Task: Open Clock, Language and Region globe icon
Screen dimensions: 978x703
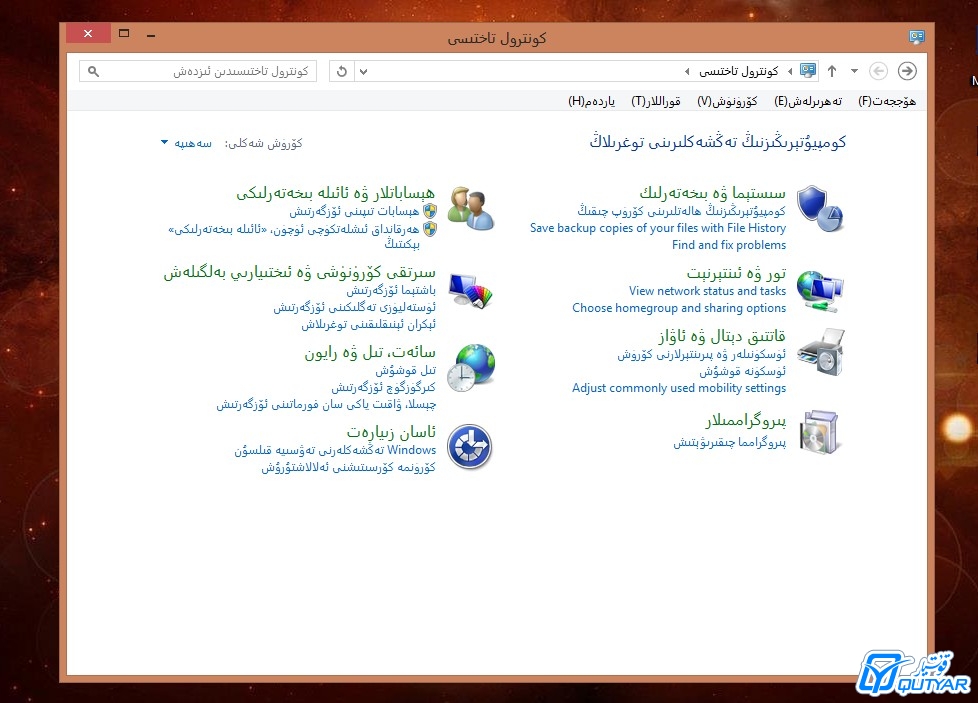Action: click(x=471, y=368)
